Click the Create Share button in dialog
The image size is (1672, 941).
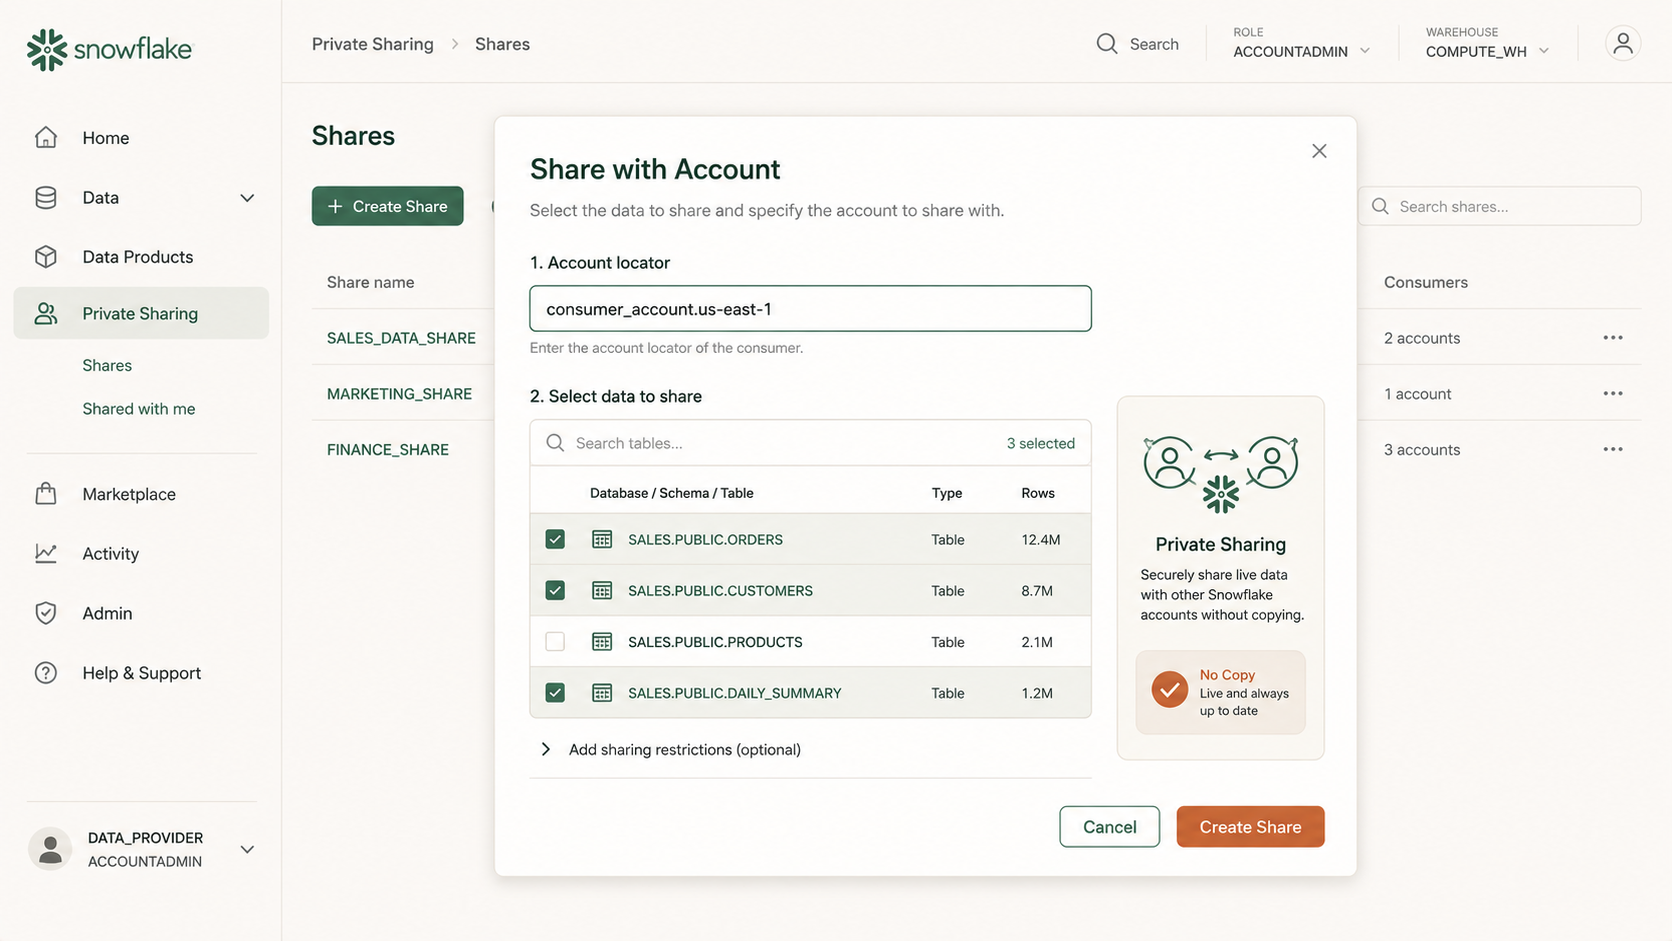pos(1250,827)
